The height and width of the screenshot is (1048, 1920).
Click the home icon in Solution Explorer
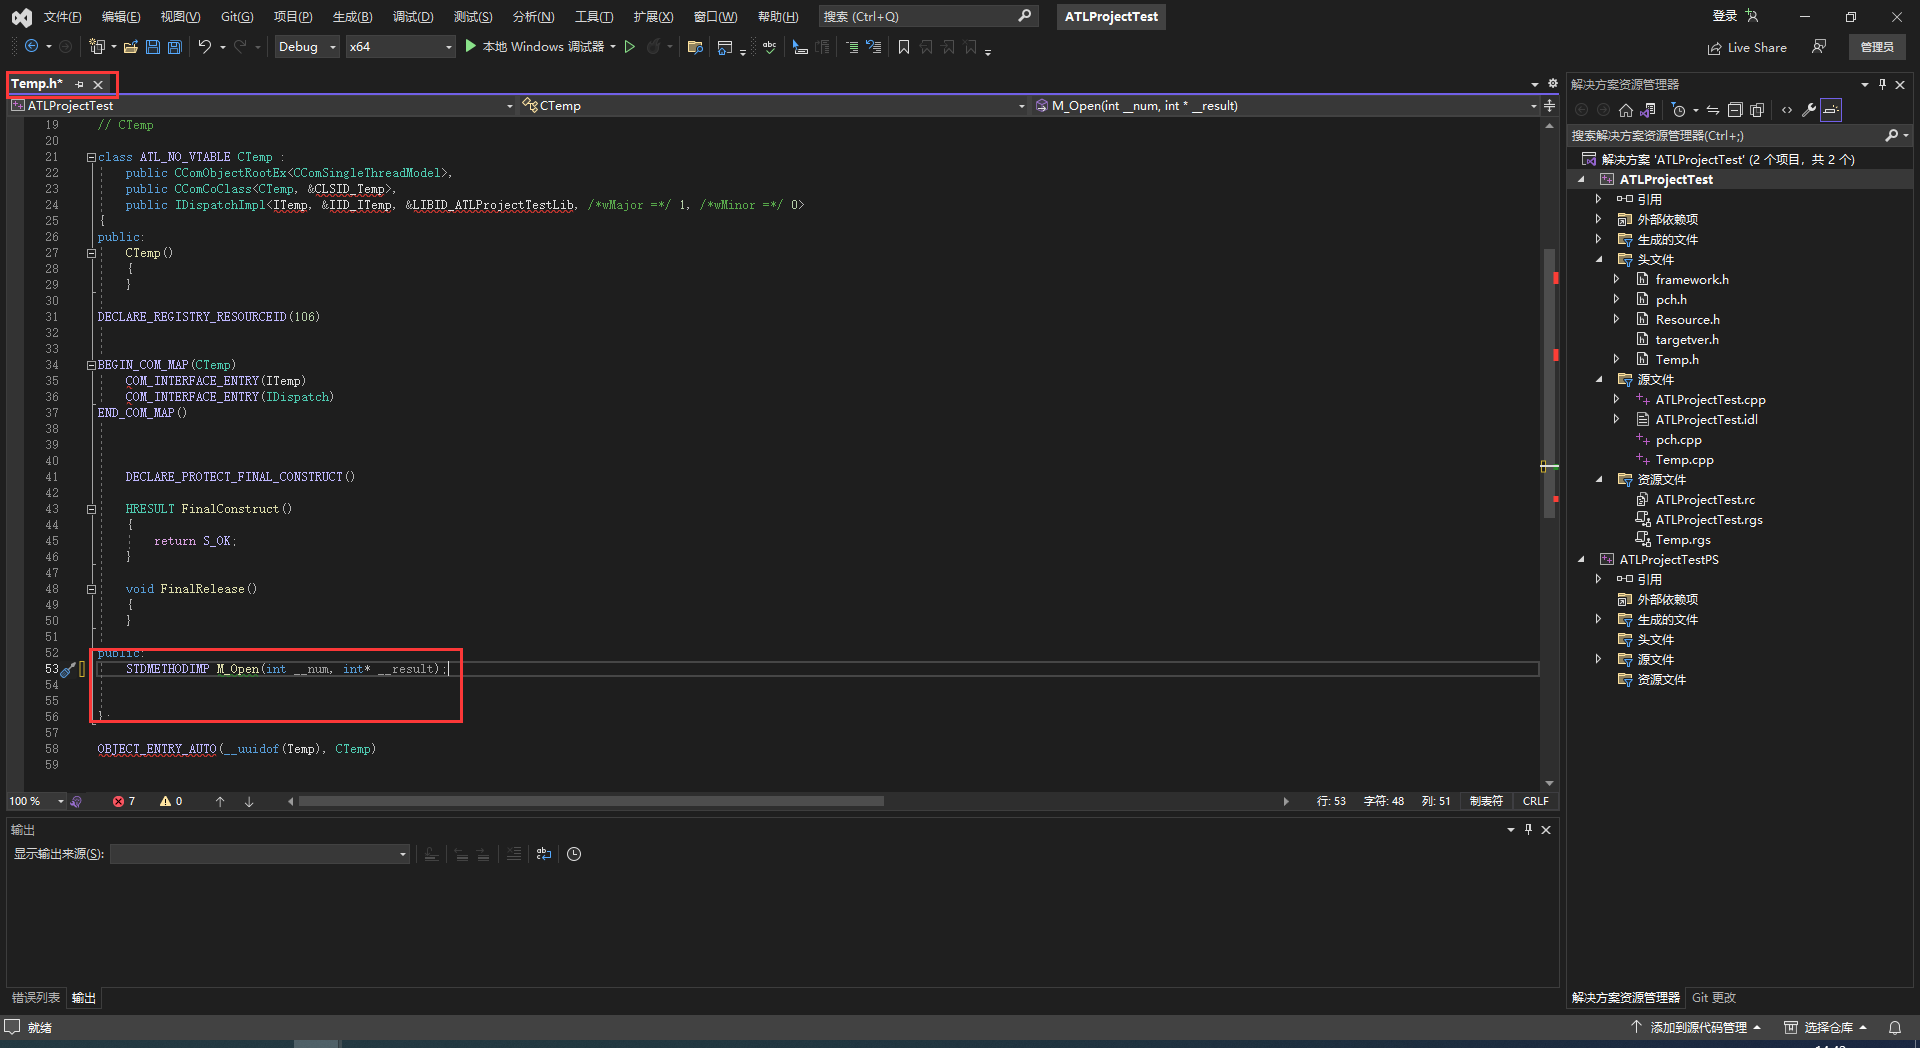click(x=1626, y=110)
